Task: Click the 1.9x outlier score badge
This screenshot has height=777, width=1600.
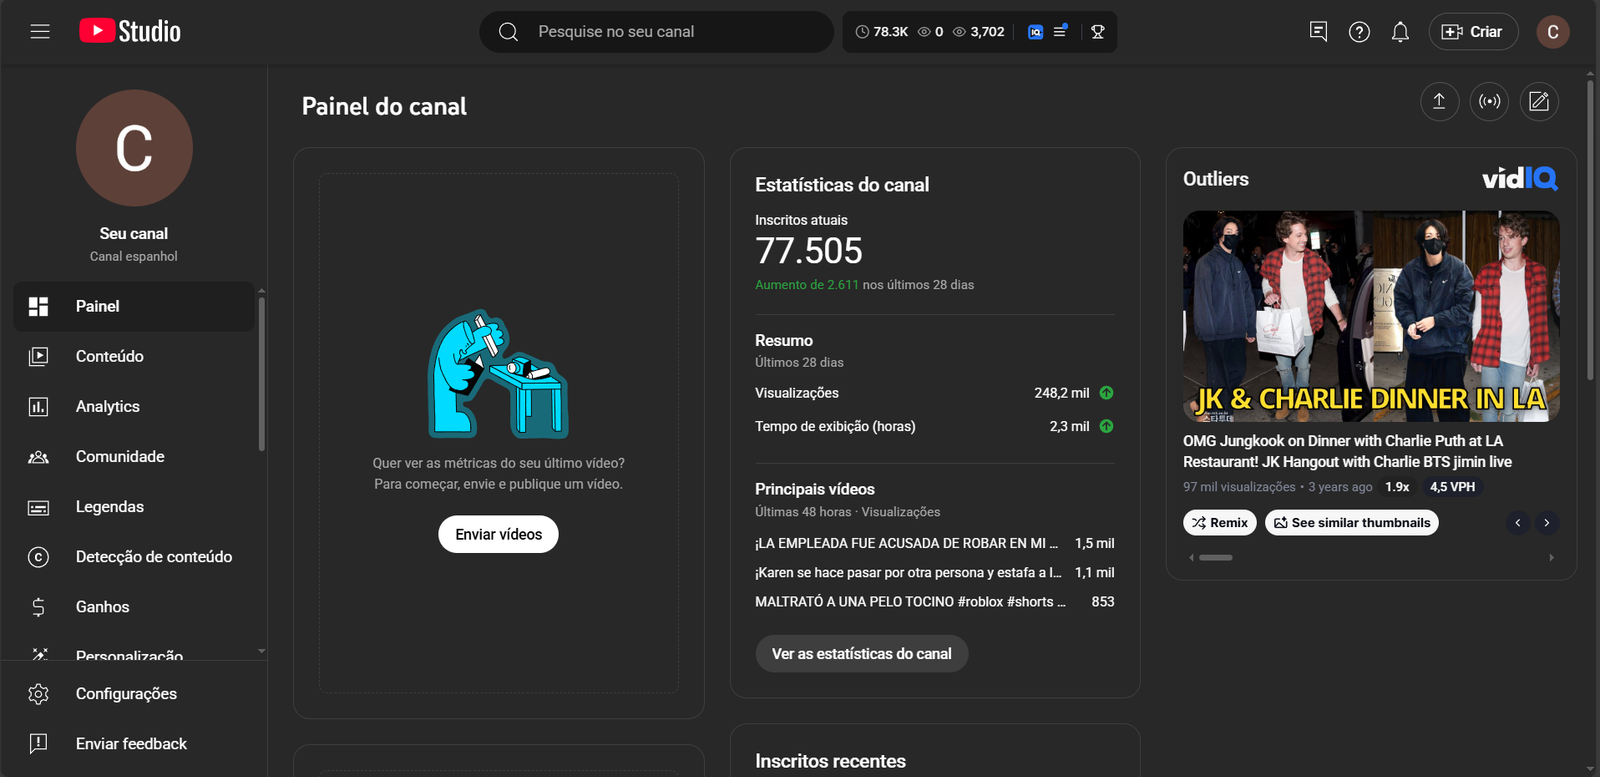Action: pos(1397,487)
